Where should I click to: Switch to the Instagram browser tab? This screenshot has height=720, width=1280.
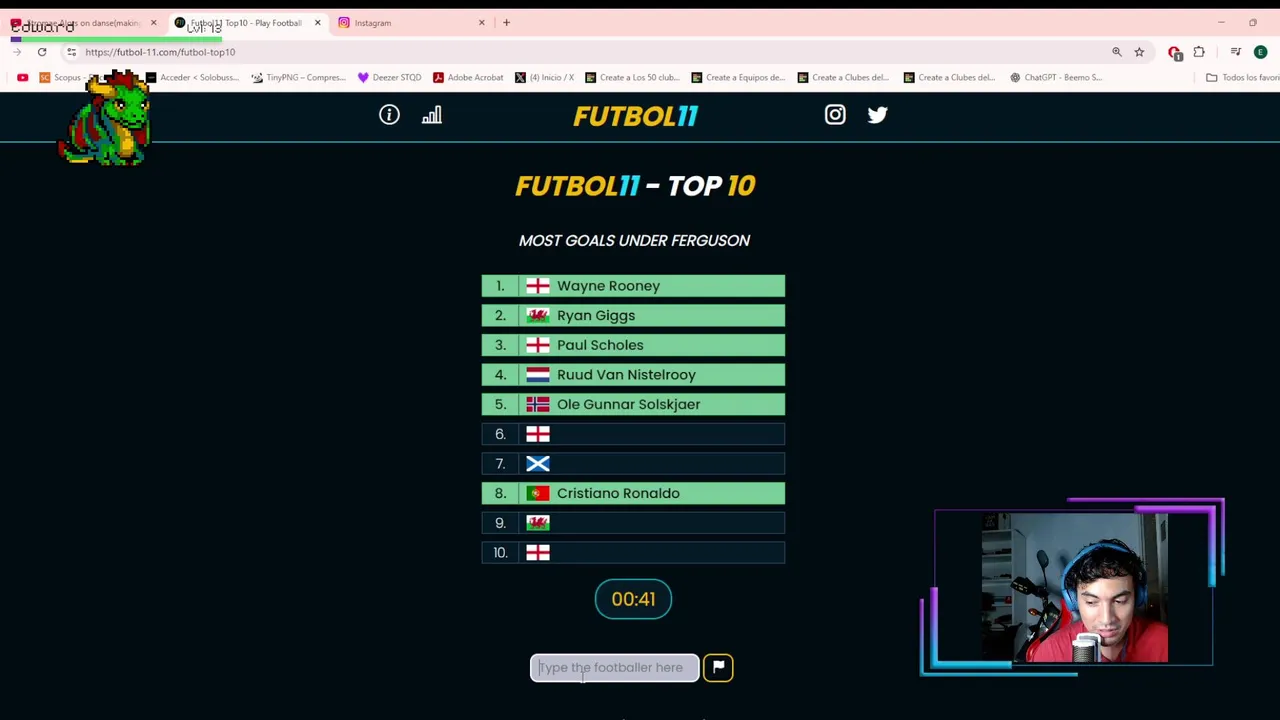(x=410, y=22)
